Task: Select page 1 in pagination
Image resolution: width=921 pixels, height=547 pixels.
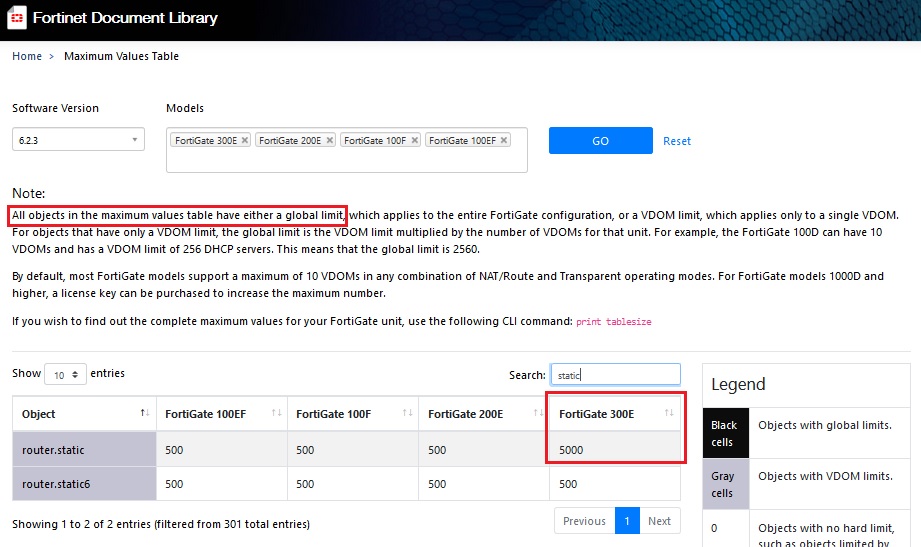Action: [627, 521]
